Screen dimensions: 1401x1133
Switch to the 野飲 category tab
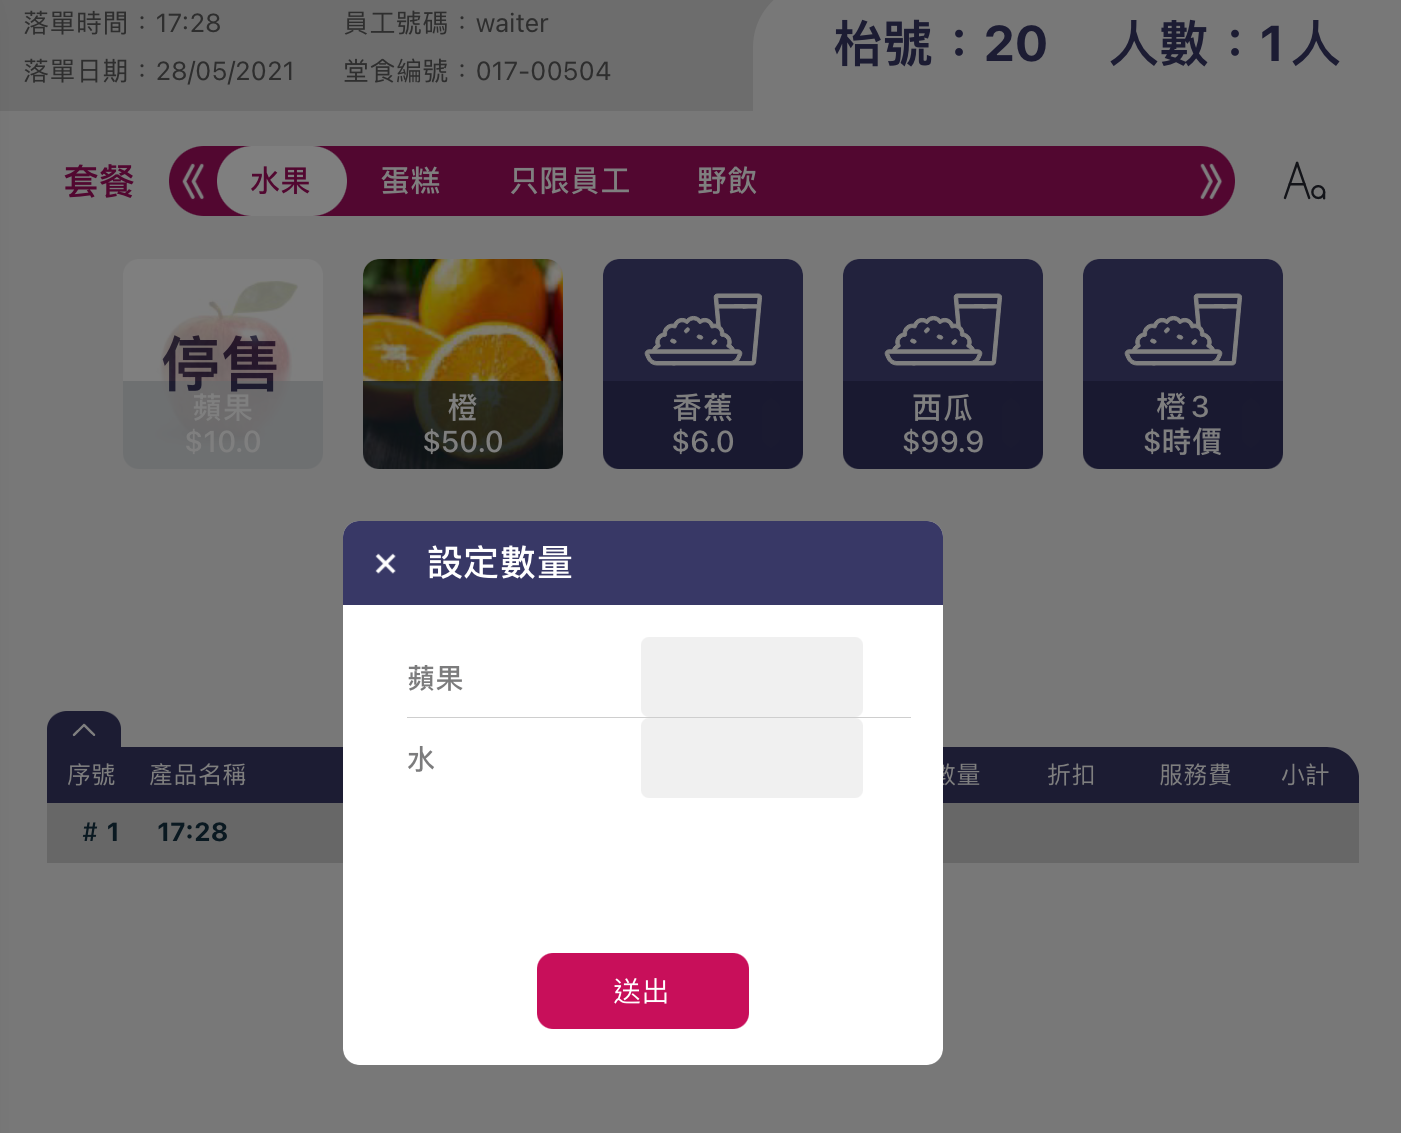point(727,181)
